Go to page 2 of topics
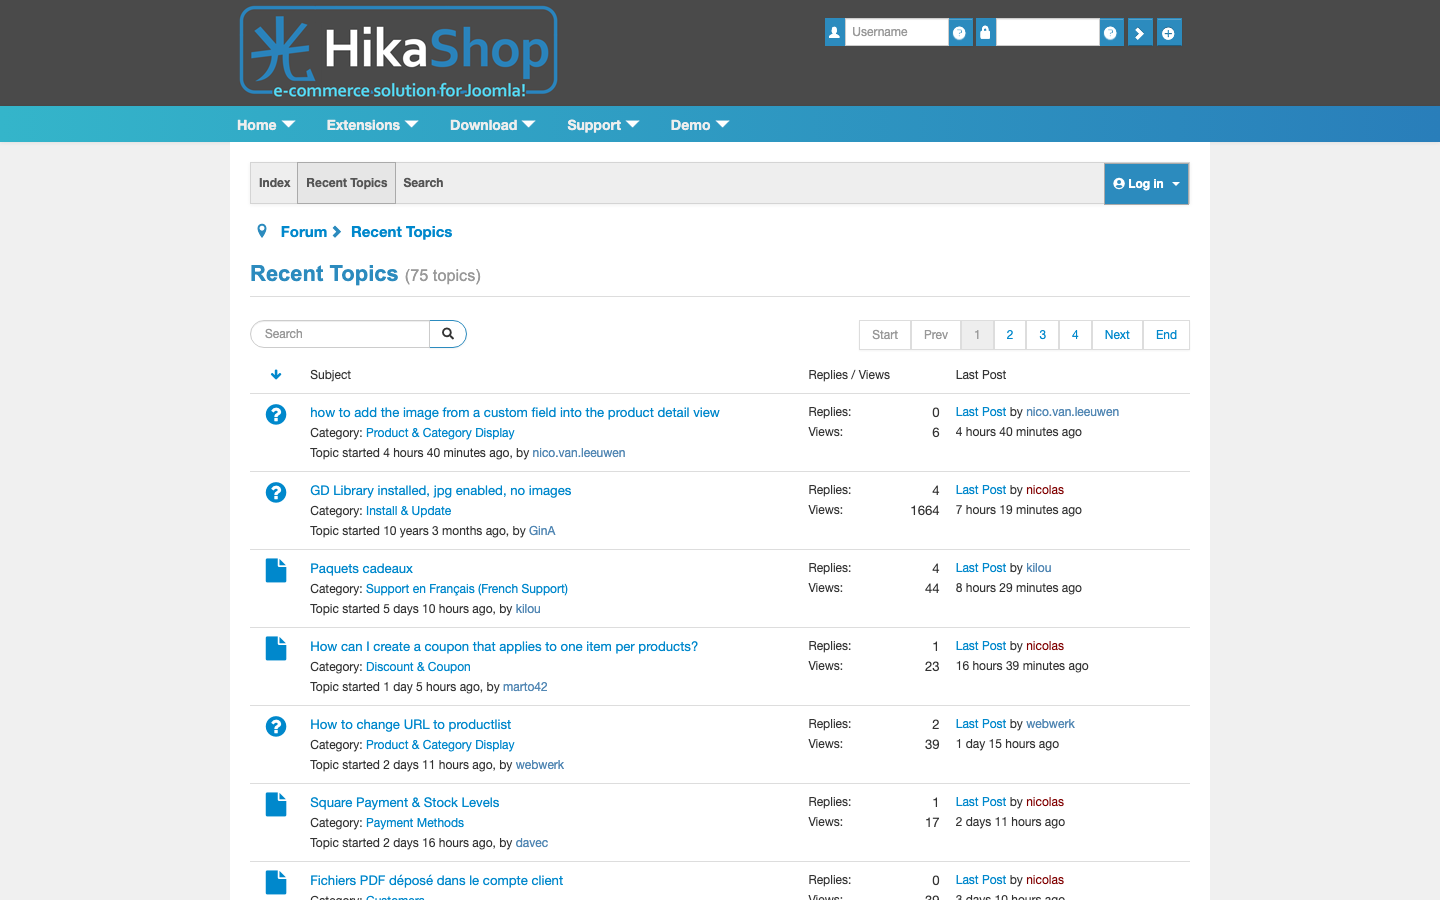The image size is (1440, 900). 1010,335
